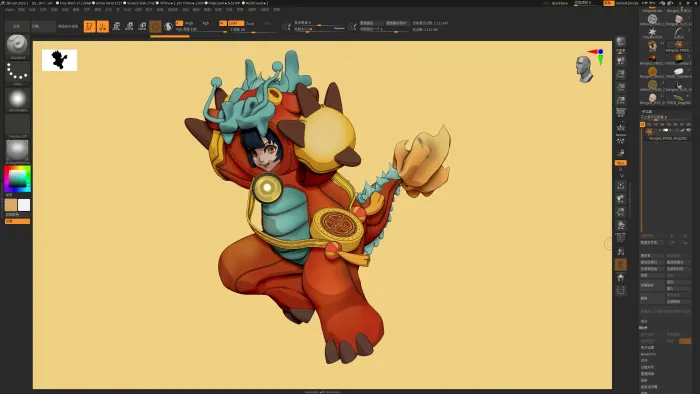
Task: Expand the 重新网格 section
Action: tap(648, 374)
